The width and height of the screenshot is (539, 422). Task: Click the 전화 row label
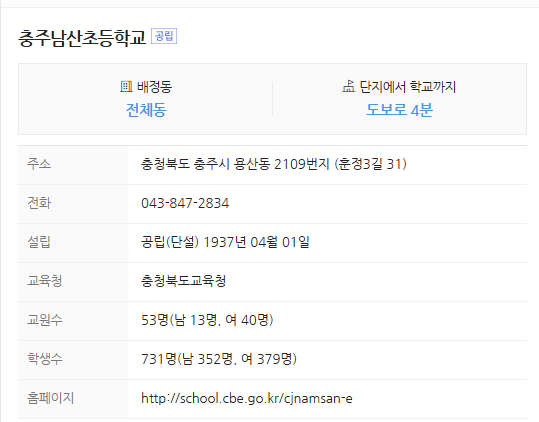[x=39, y=203]
